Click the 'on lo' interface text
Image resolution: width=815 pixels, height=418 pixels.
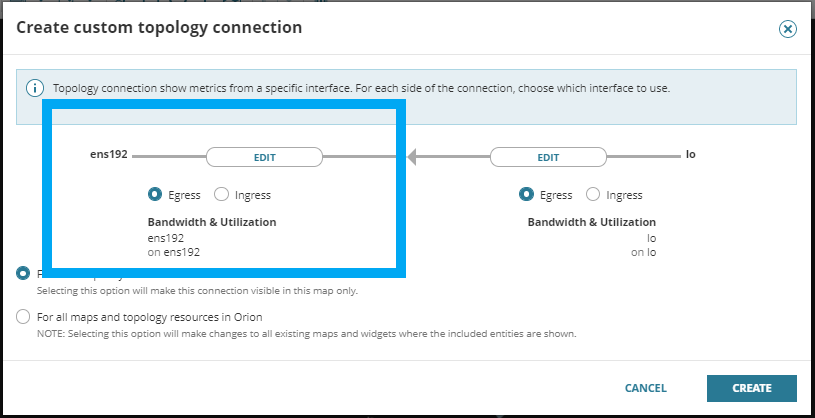(x=643, y=253)
